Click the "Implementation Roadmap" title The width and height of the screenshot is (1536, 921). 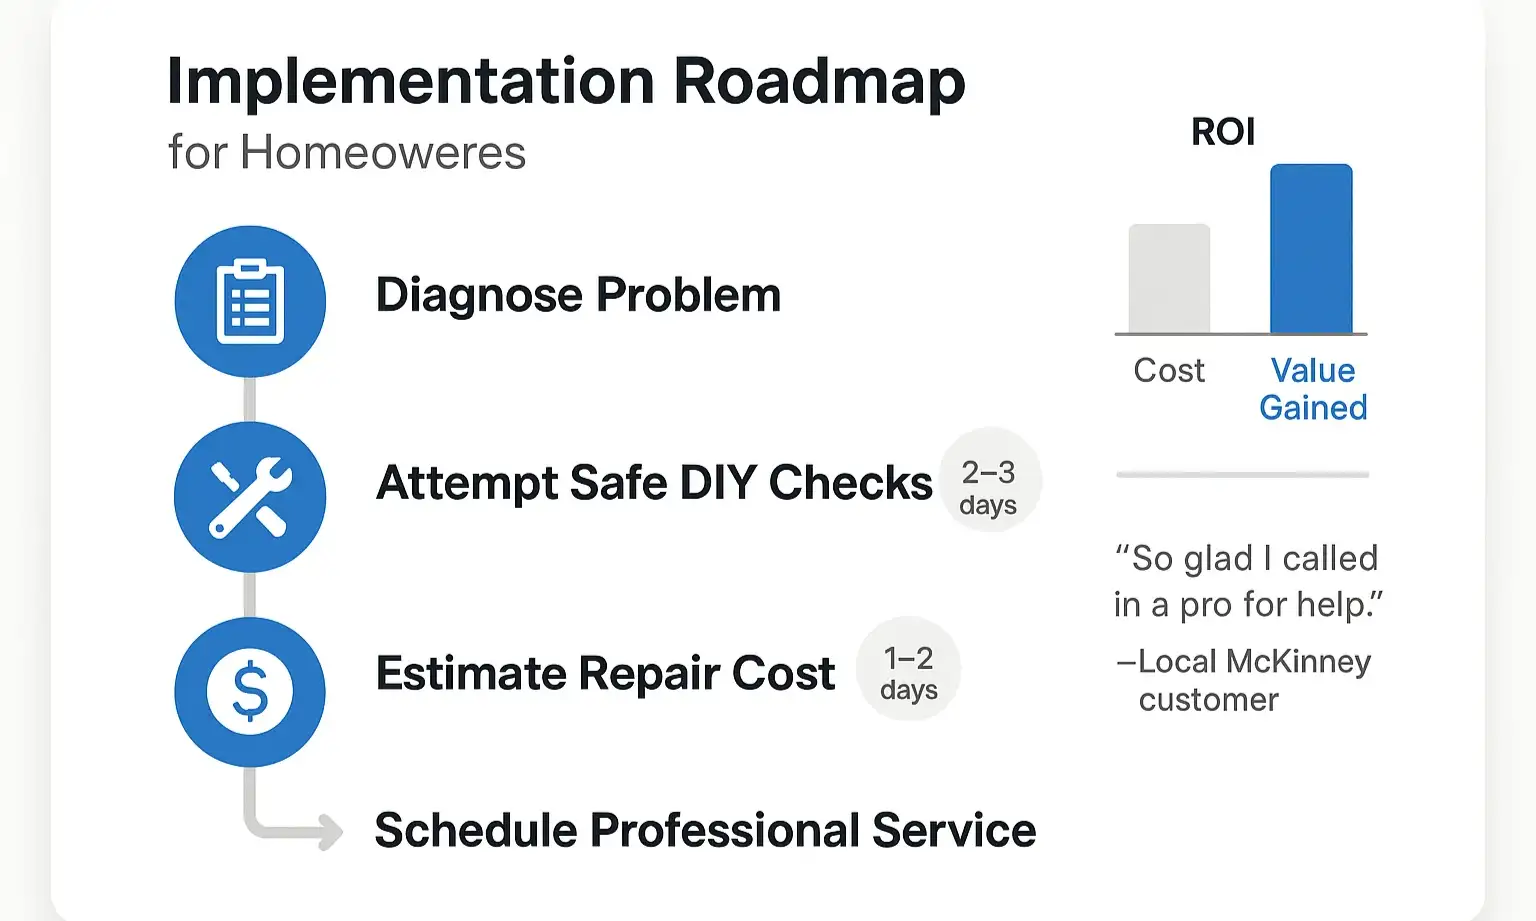tap(566, 81)
